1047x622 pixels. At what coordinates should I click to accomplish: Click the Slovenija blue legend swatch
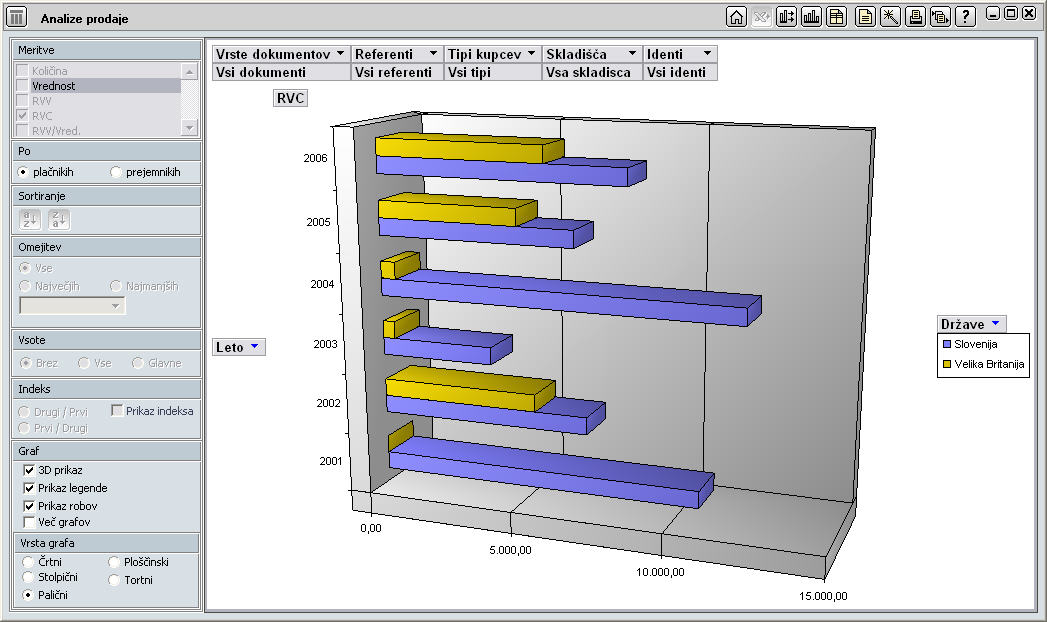[947, 344]
